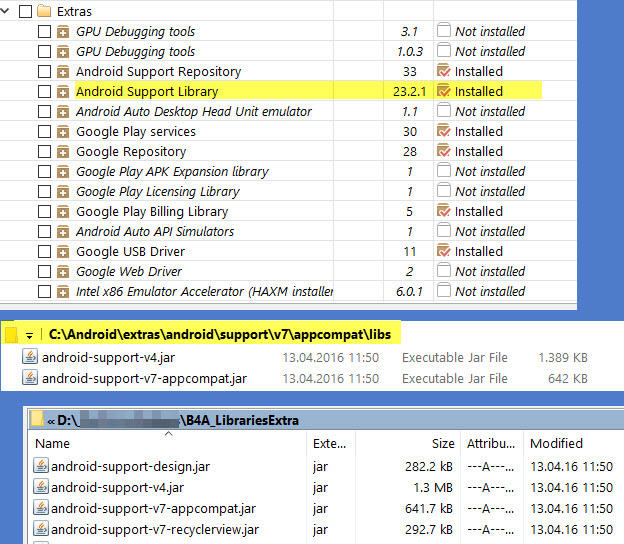
Task: Select Android Support Repository checkbox
Action: pos(44,72)
